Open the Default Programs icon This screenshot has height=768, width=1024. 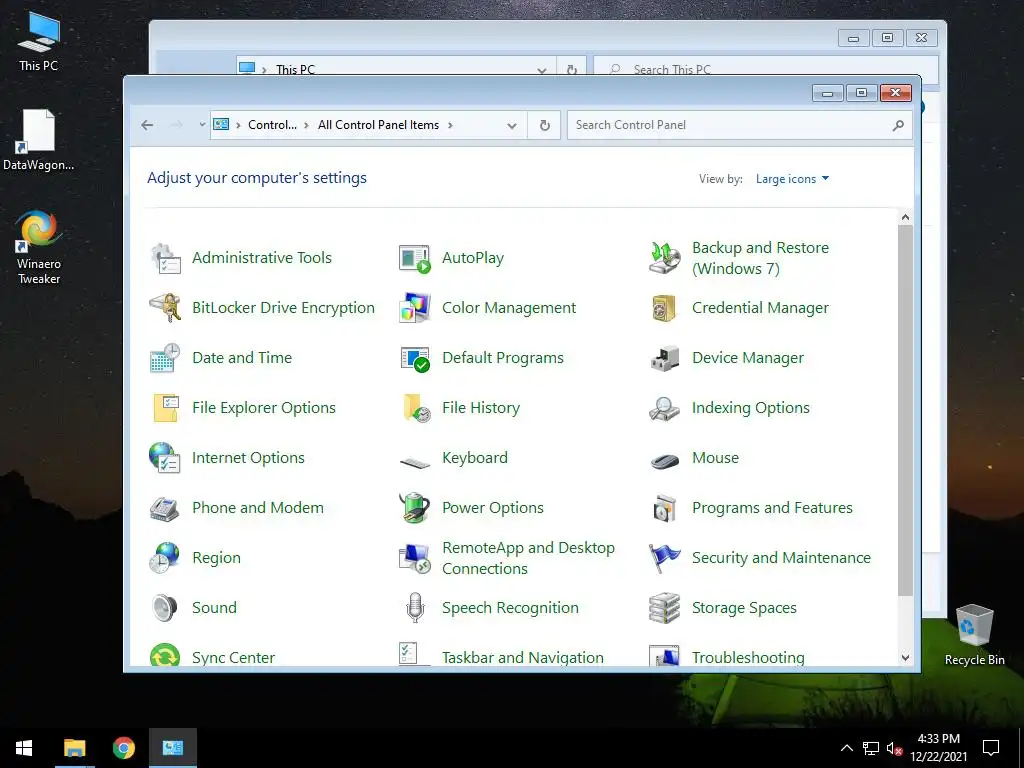tap(415, 358)
